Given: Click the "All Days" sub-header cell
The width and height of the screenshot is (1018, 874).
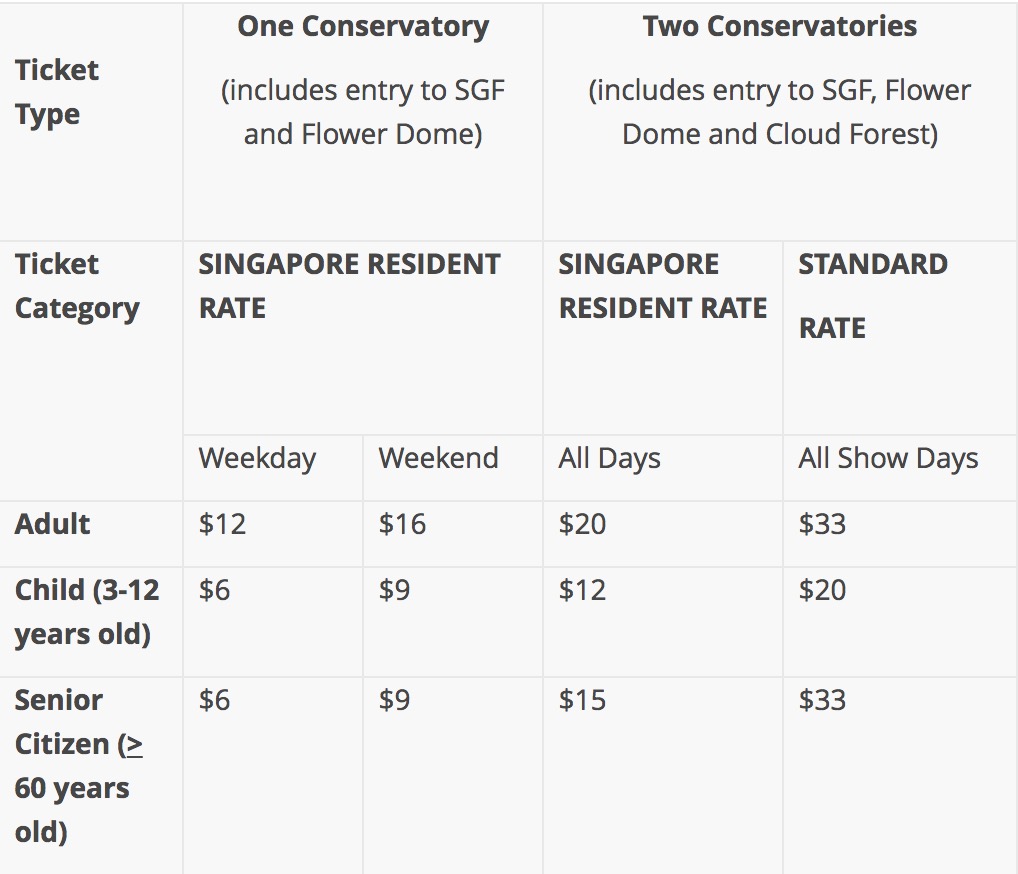Looking at the screenshot, I should pos(609,459).
